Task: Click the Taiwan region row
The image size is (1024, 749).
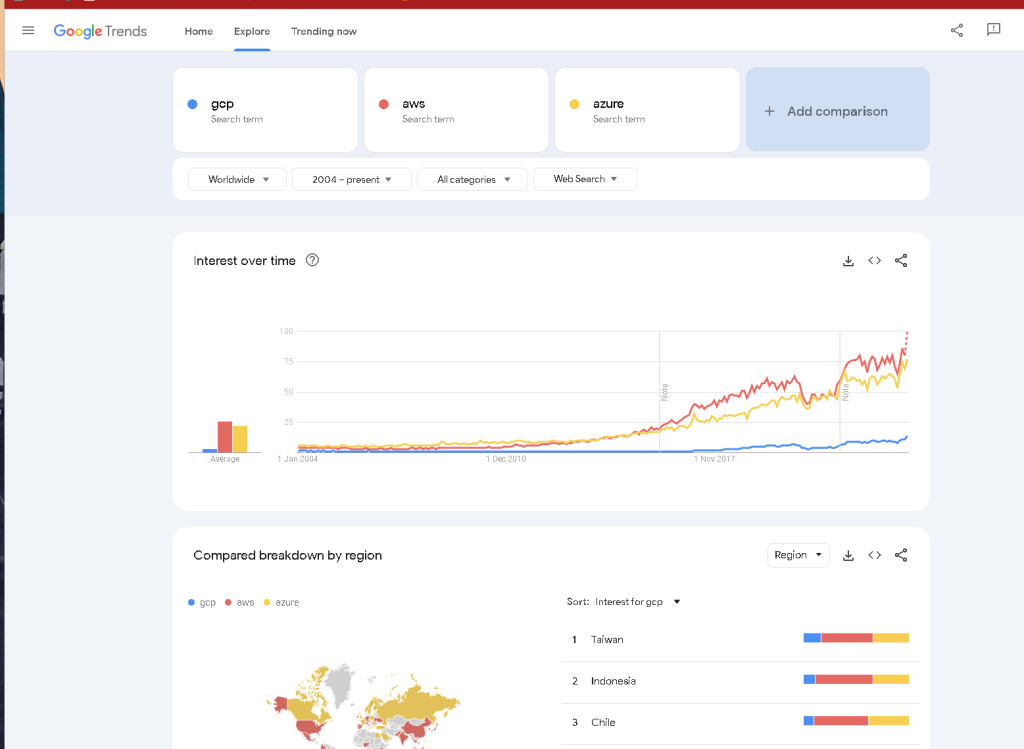Action: [x=740, y=639]
